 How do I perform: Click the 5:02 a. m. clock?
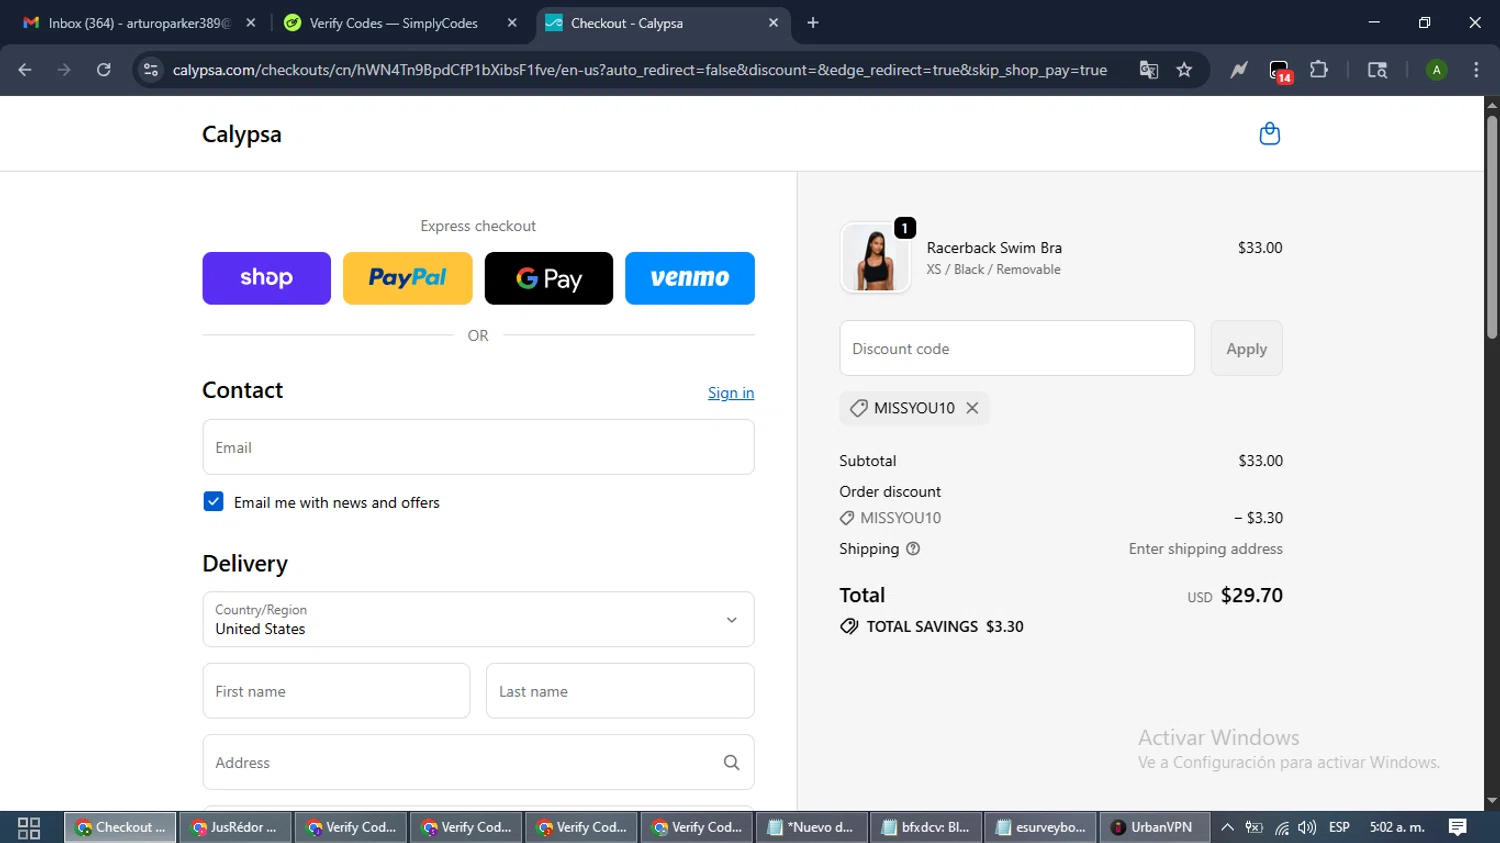click(x=1397, y=828)
